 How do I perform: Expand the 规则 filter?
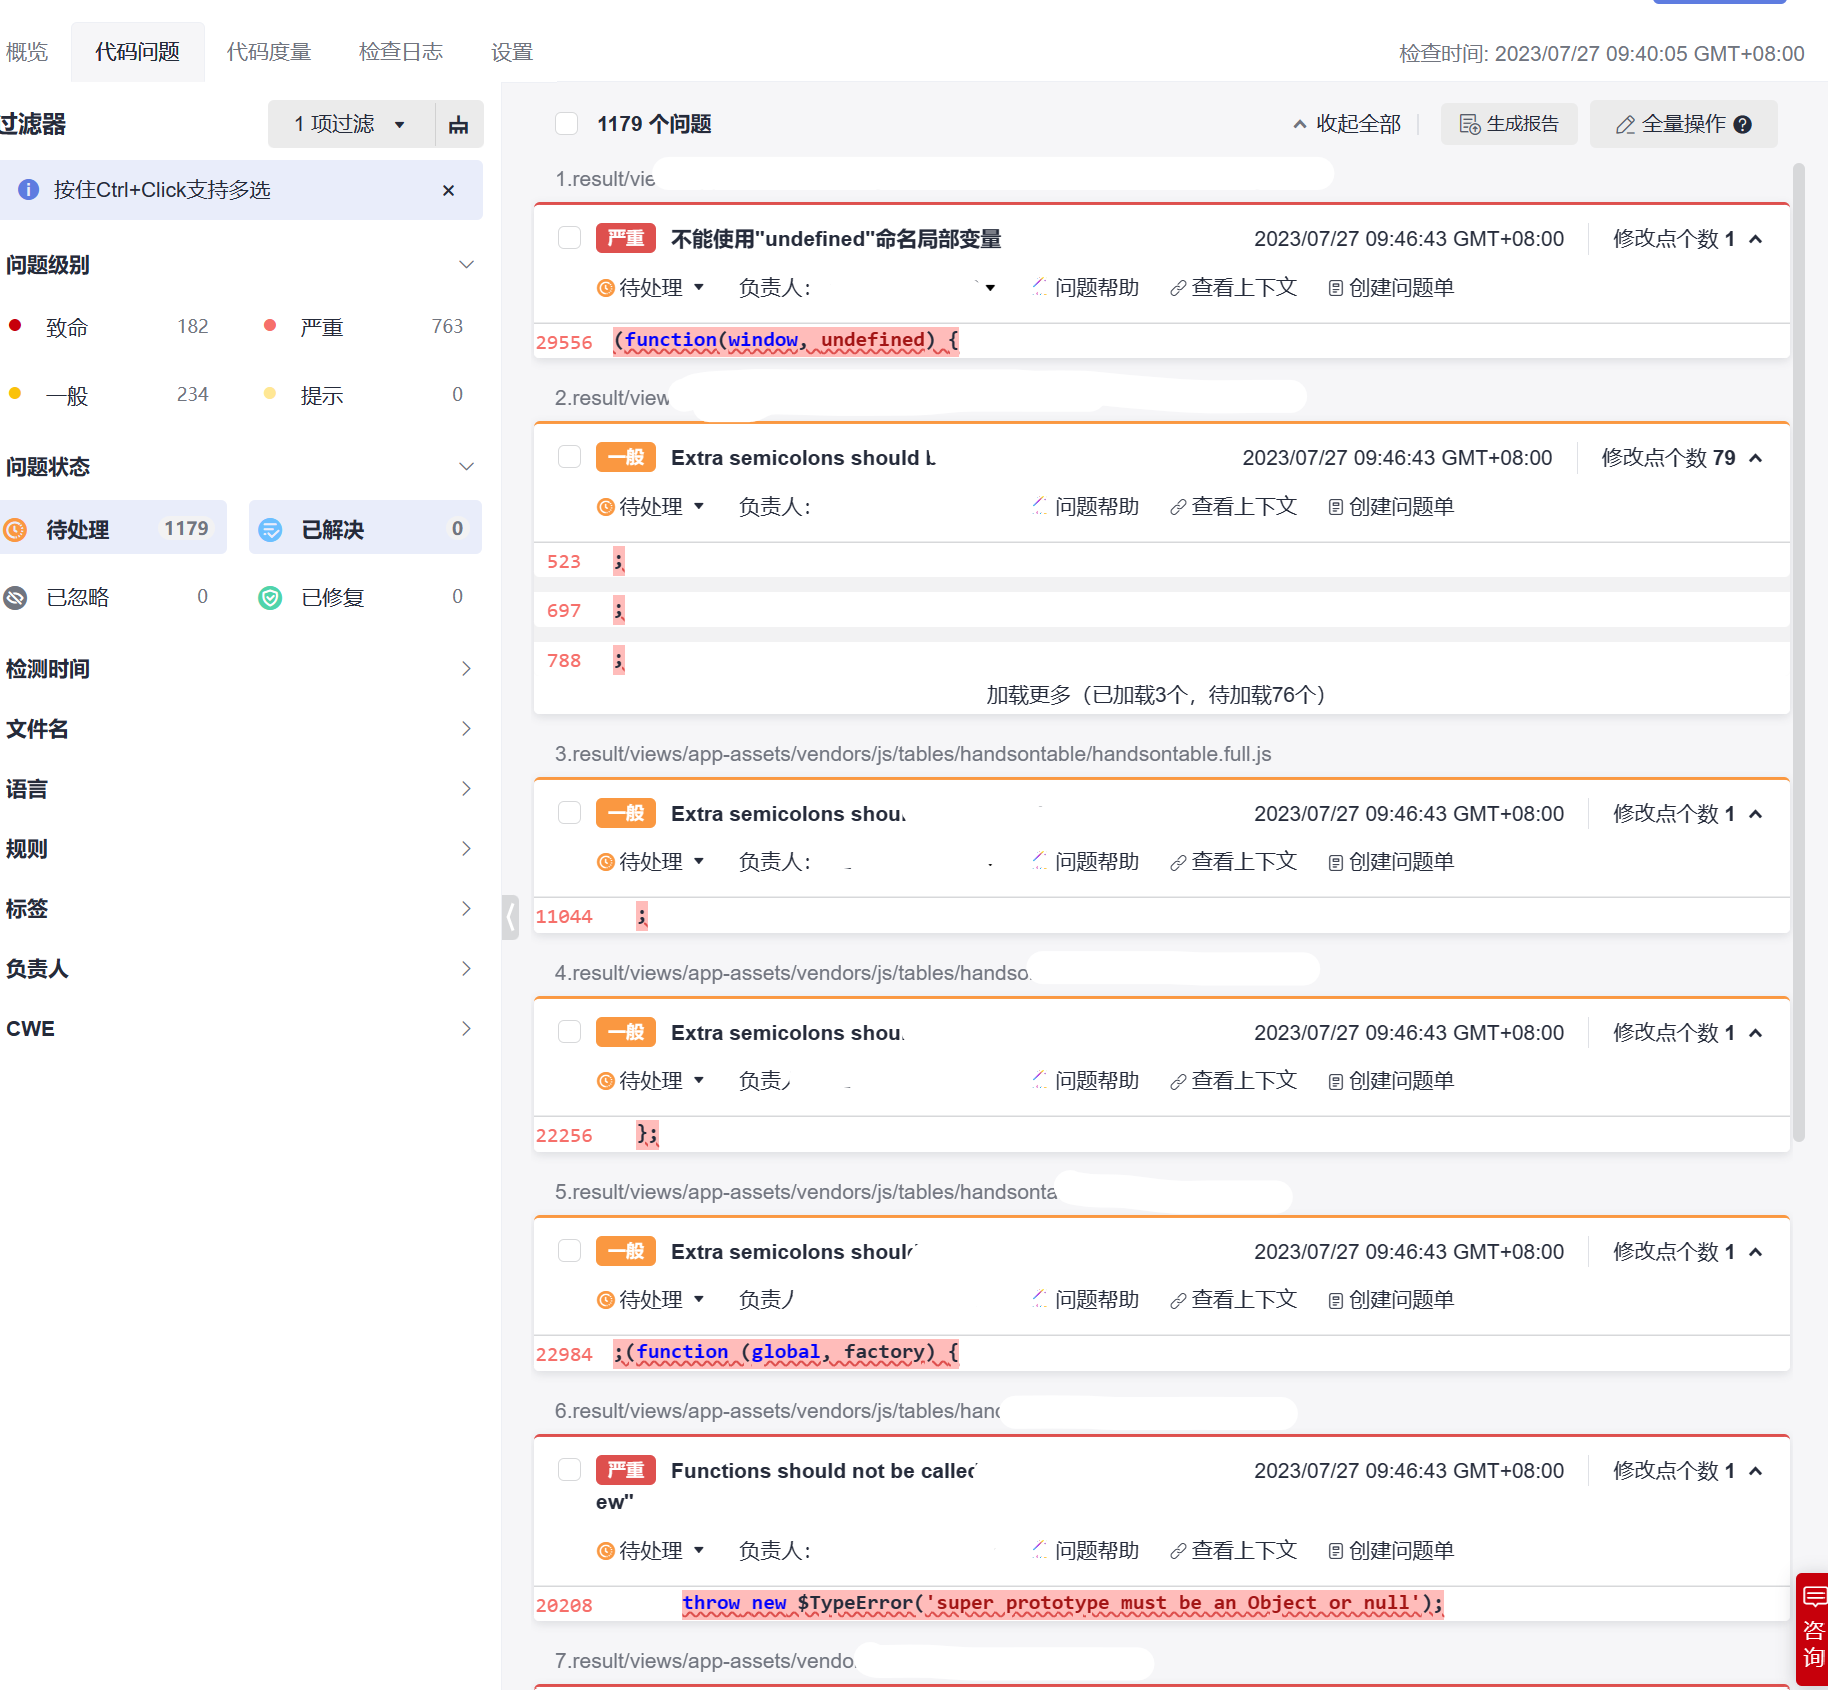[466, 849]
